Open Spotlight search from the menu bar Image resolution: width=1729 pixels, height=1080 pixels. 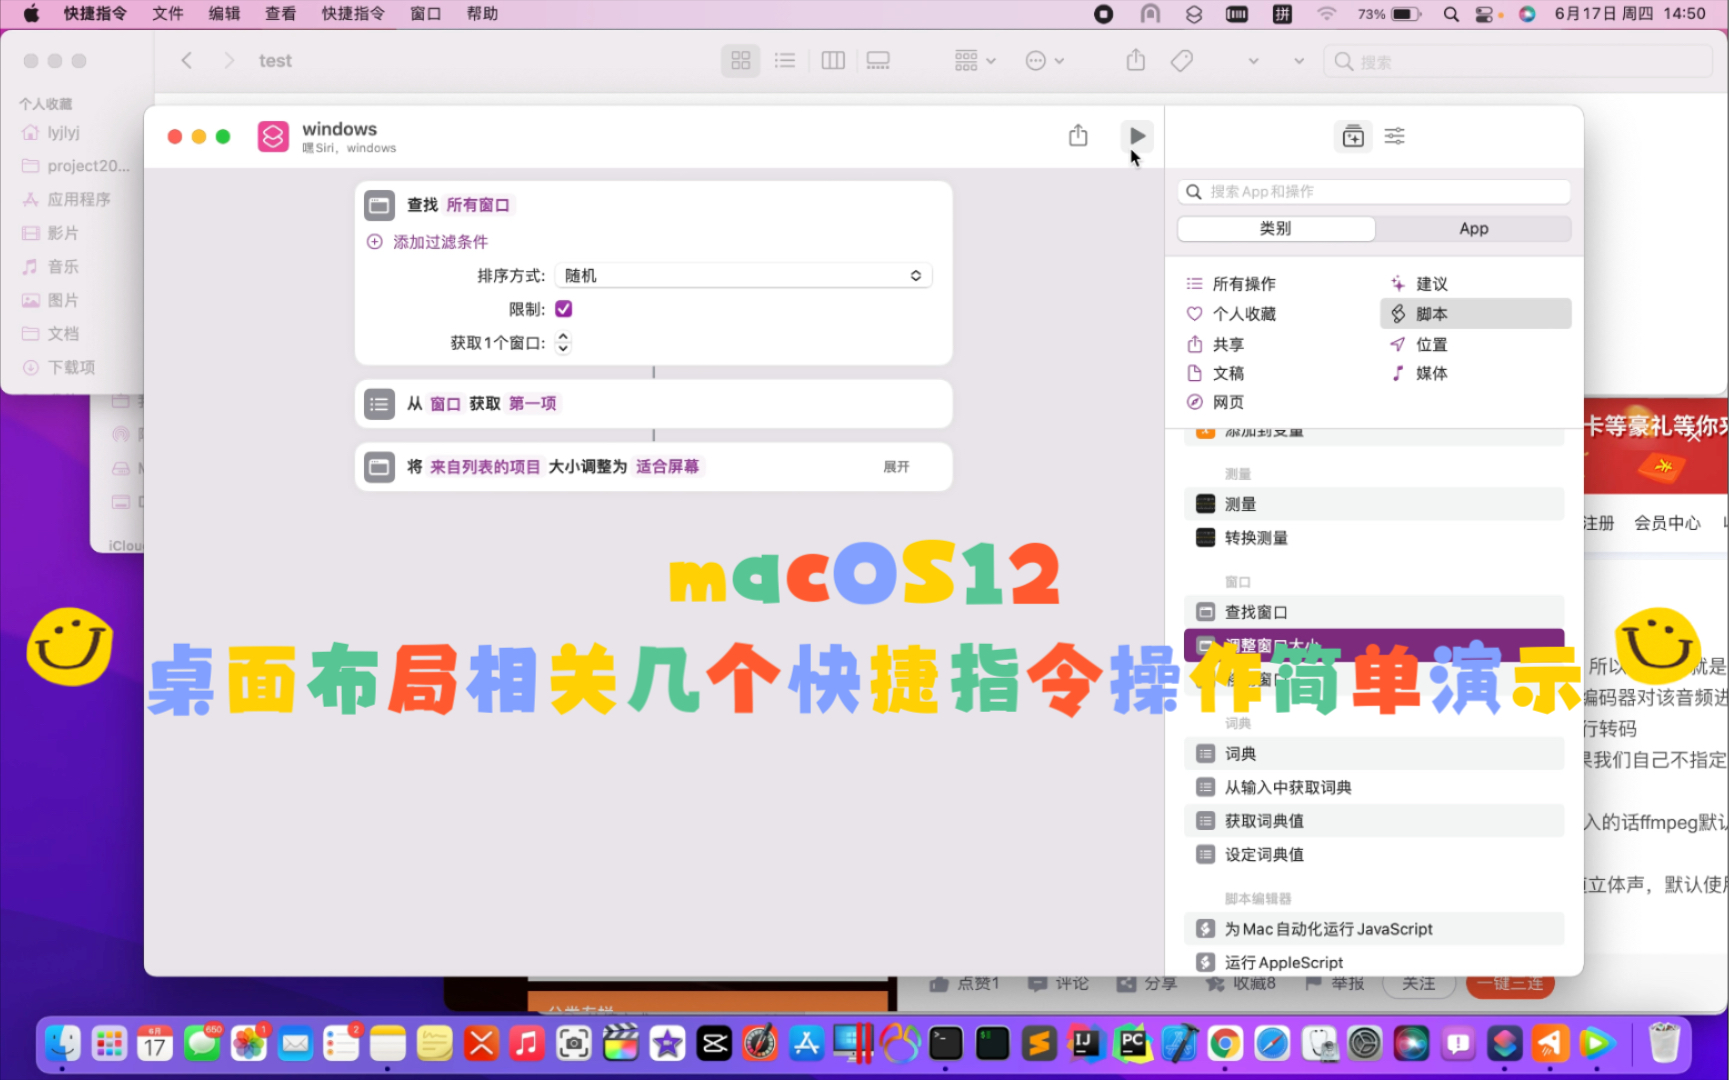click(x=1450, y=14)
